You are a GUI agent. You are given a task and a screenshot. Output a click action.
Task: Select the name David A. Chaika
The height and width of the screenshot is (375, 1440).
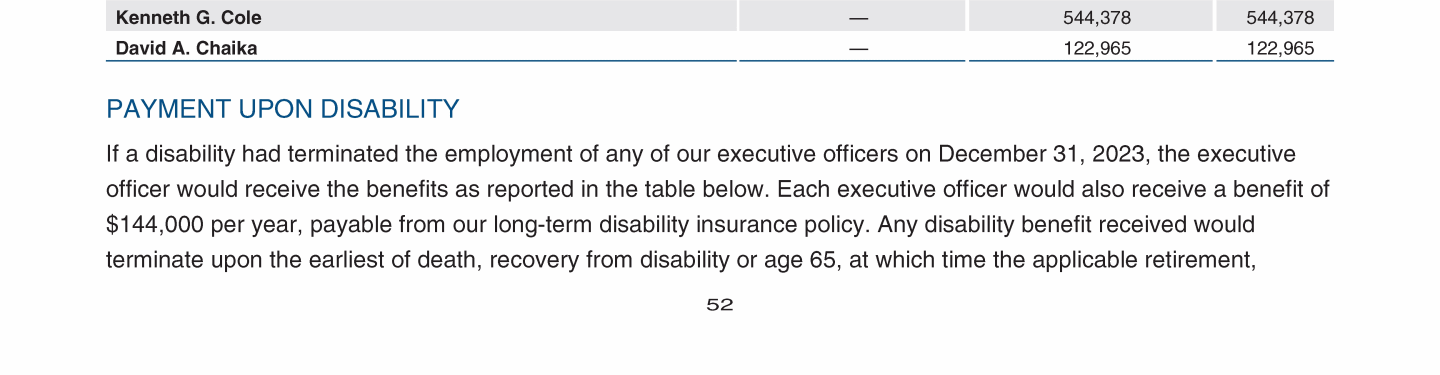tap(186, 48)
